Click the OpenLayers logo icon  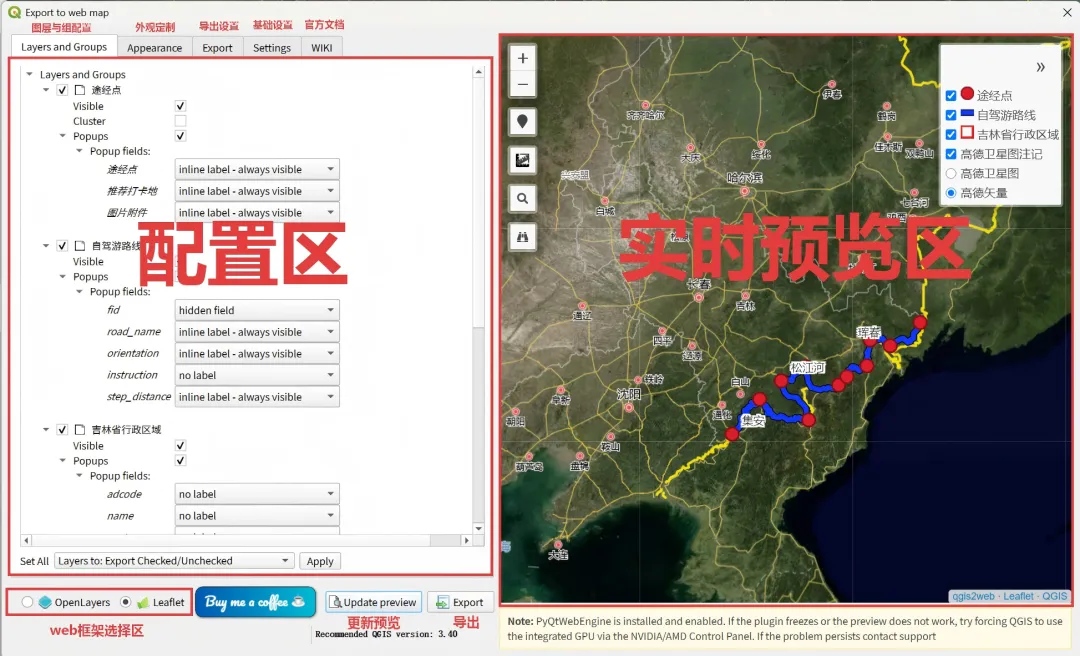(45, 602)
